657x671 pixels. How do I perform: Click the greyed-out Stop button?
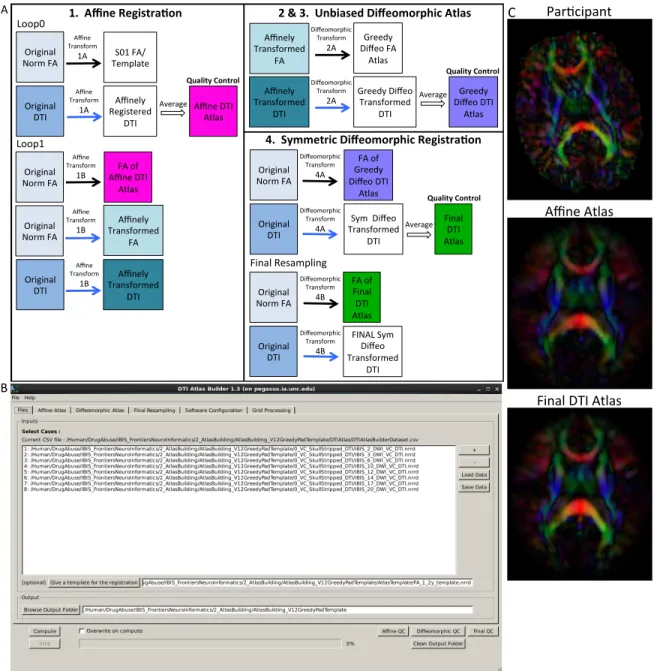45,644
